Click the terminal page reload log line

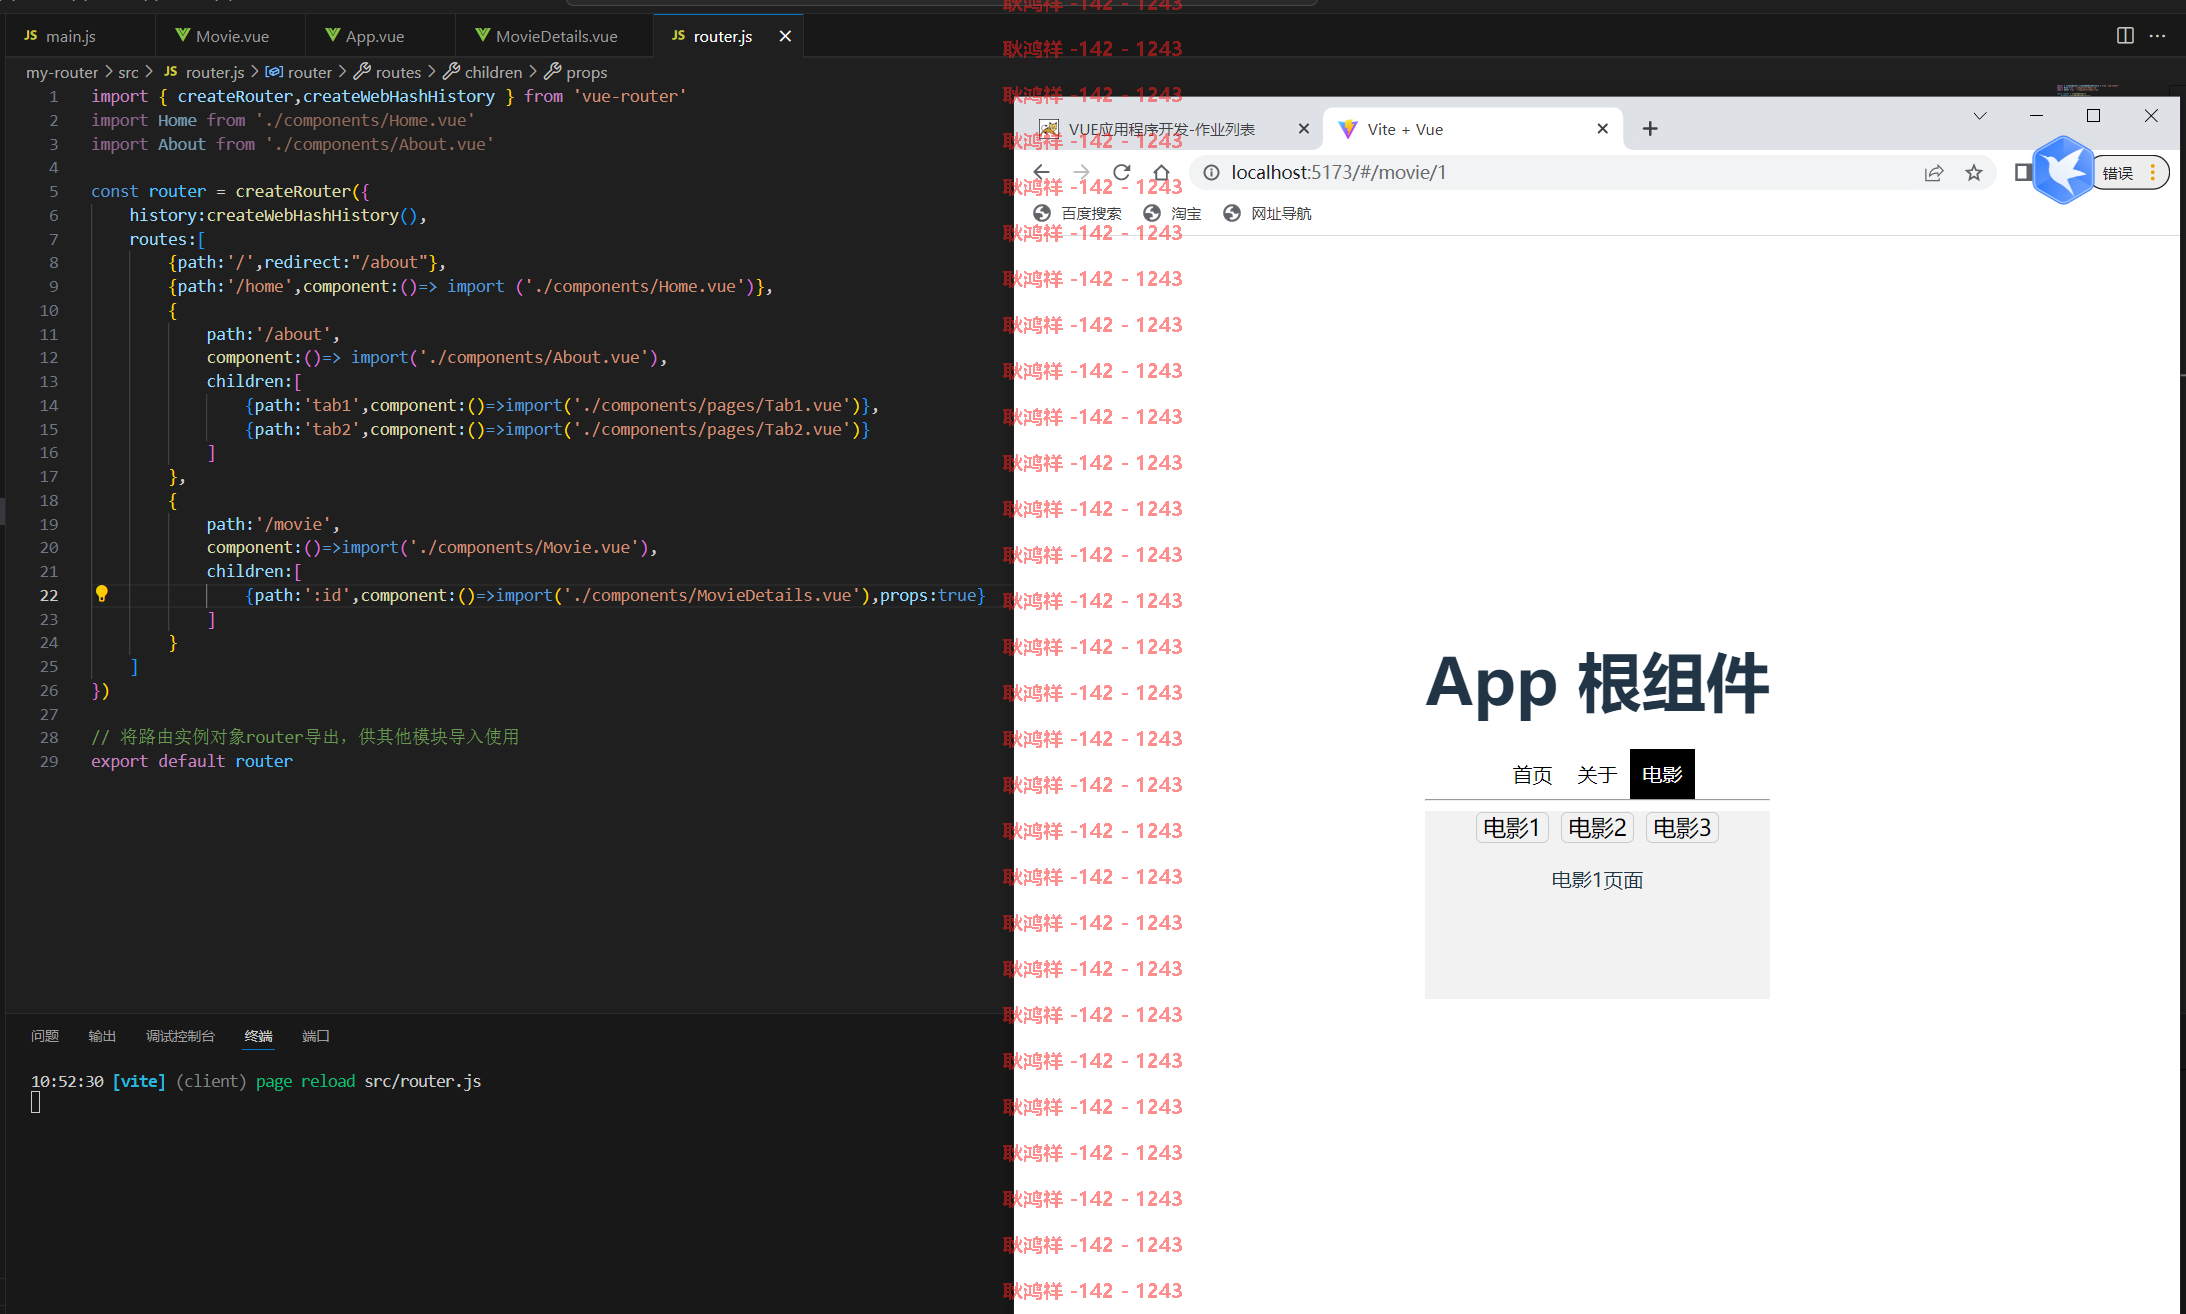(256, 1081)
